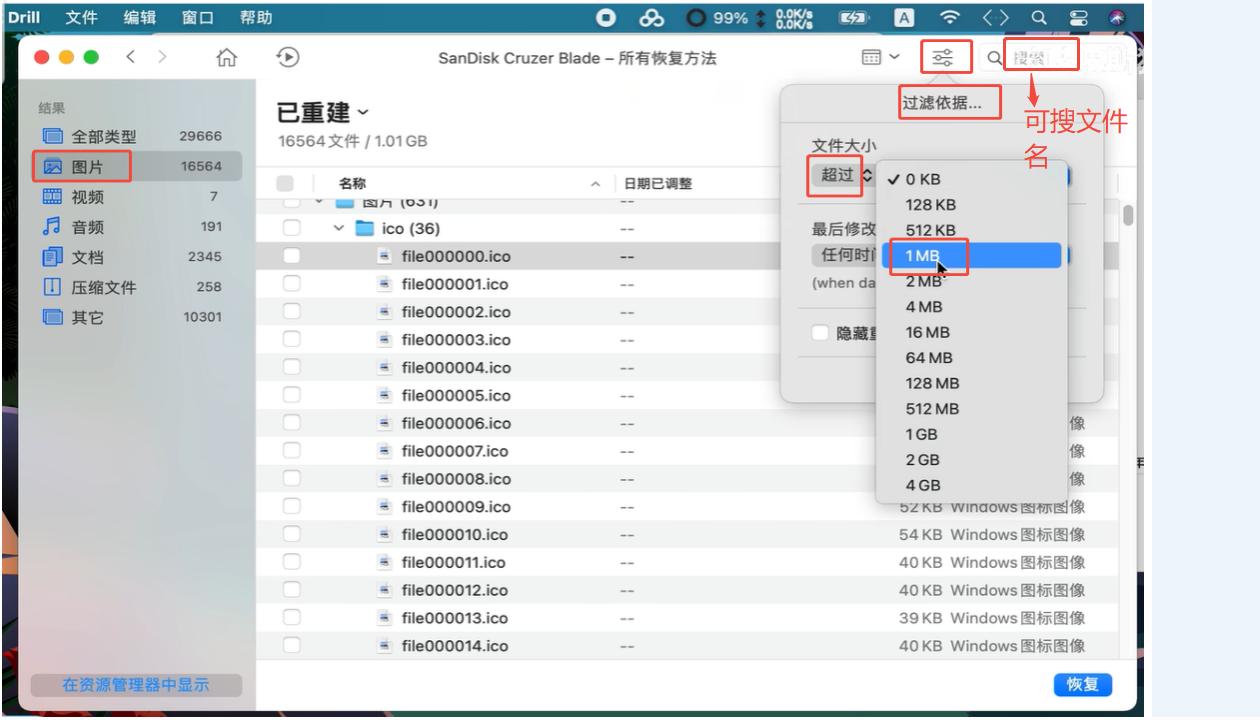The width and height of the screenshot is (1260, 720).
Task: Enable the 隐藏 checkbox in filter panel
Action: [820, 334]
